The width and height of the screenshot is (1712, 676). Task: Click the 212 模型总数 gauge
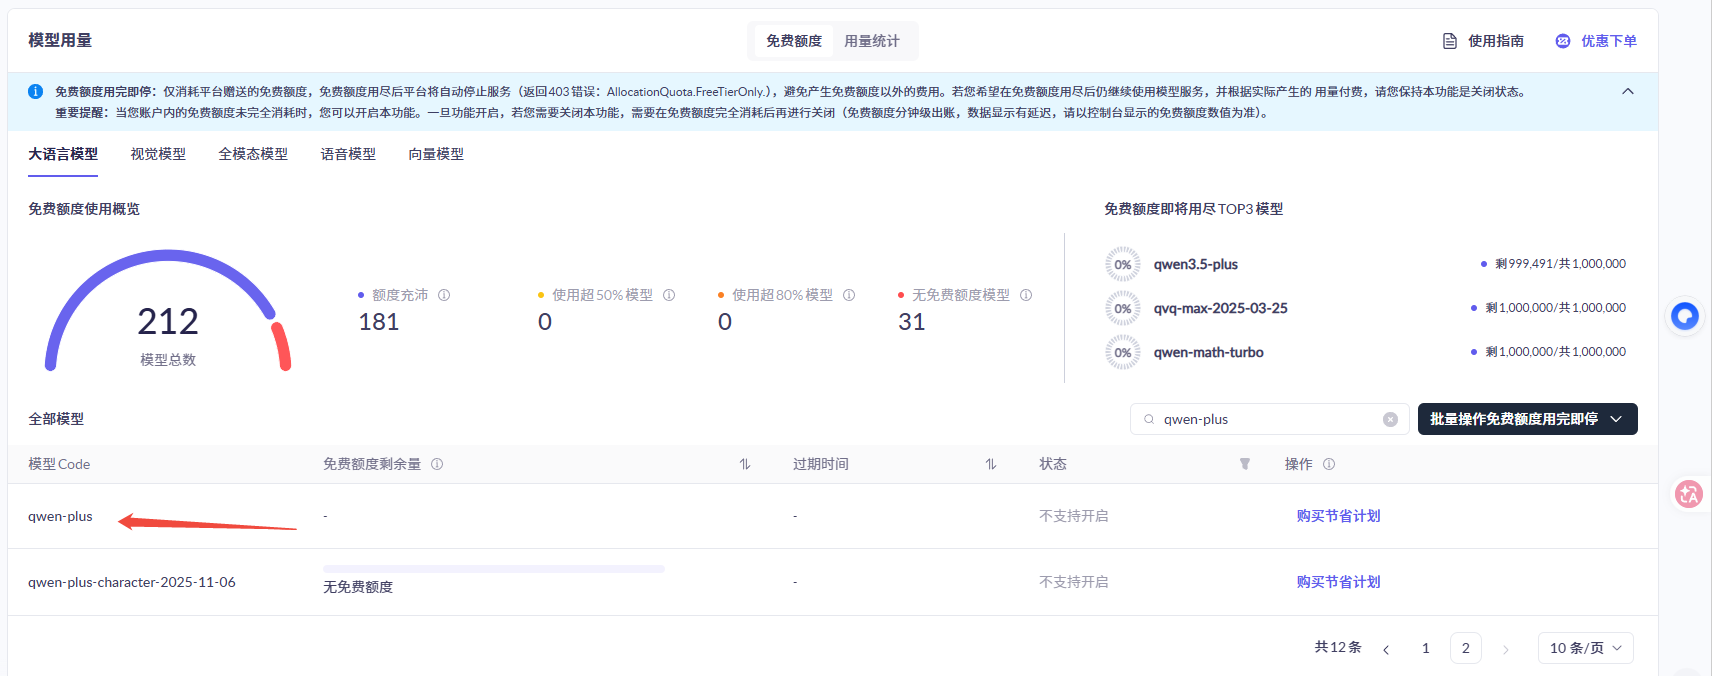168,312
